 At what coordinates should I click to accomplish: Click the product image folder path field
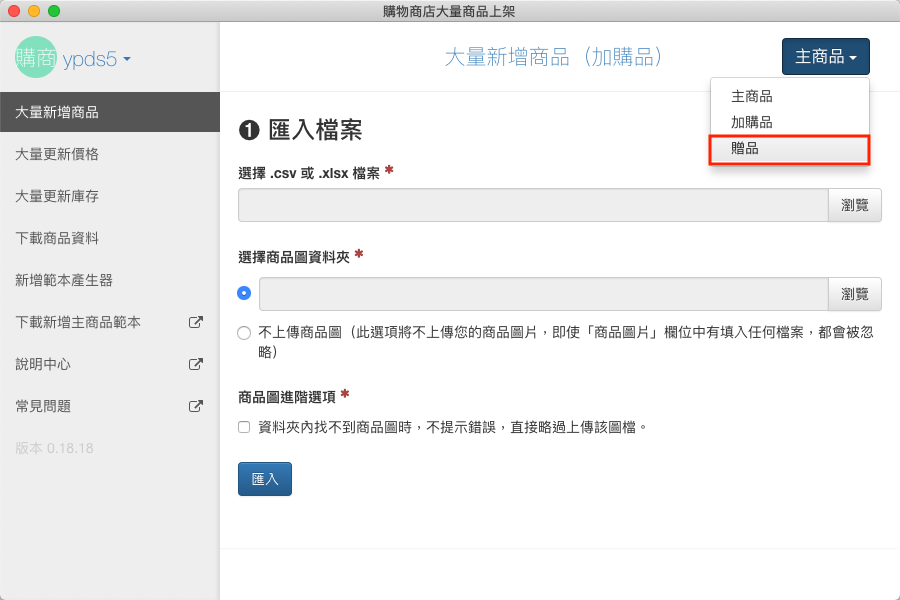click(x=544, y=294)
